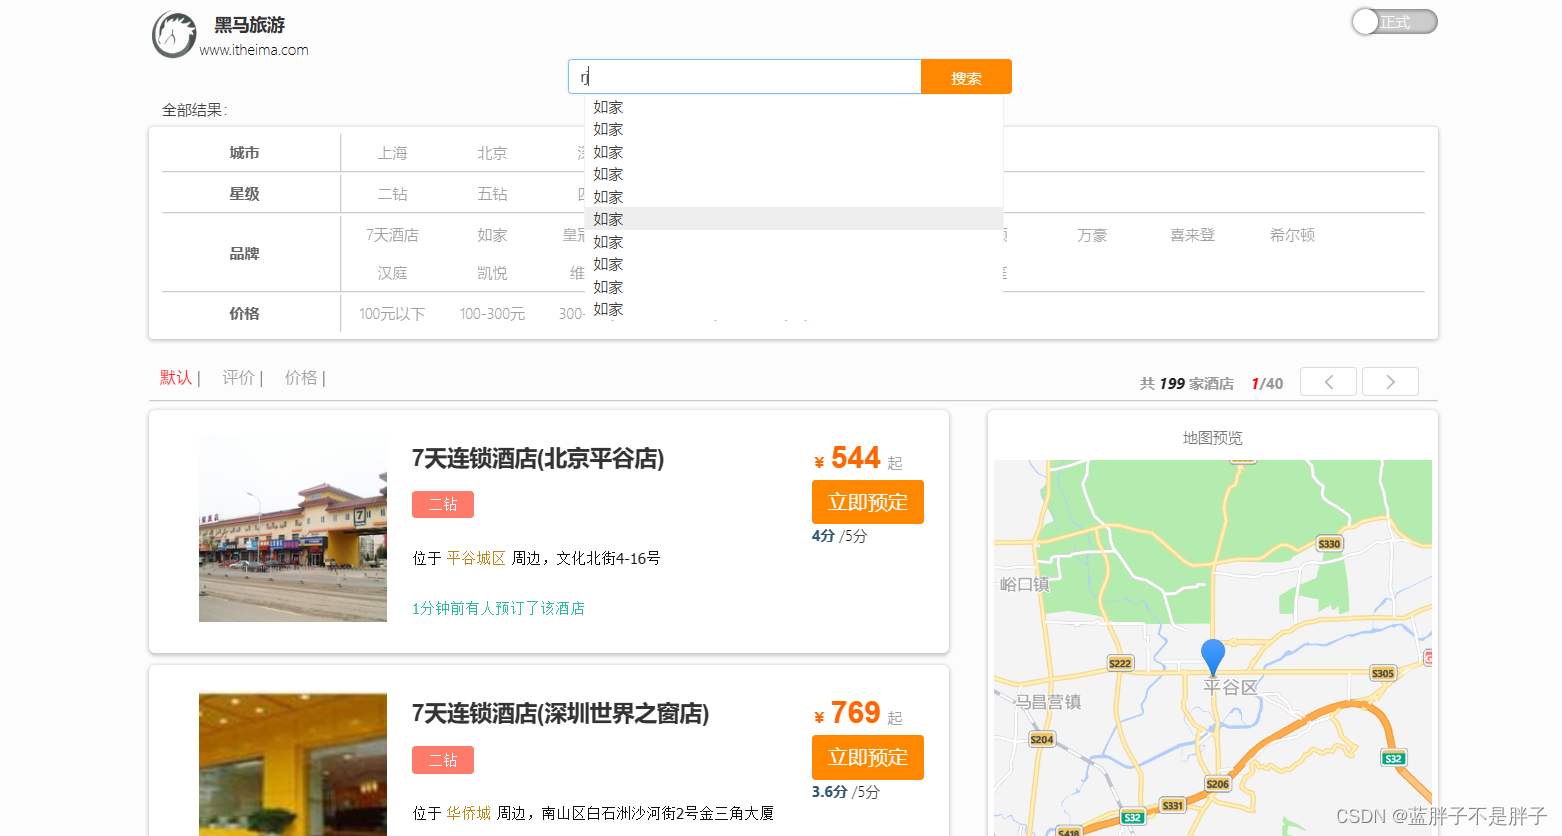Go to next page arrow

click(1390, 382)
